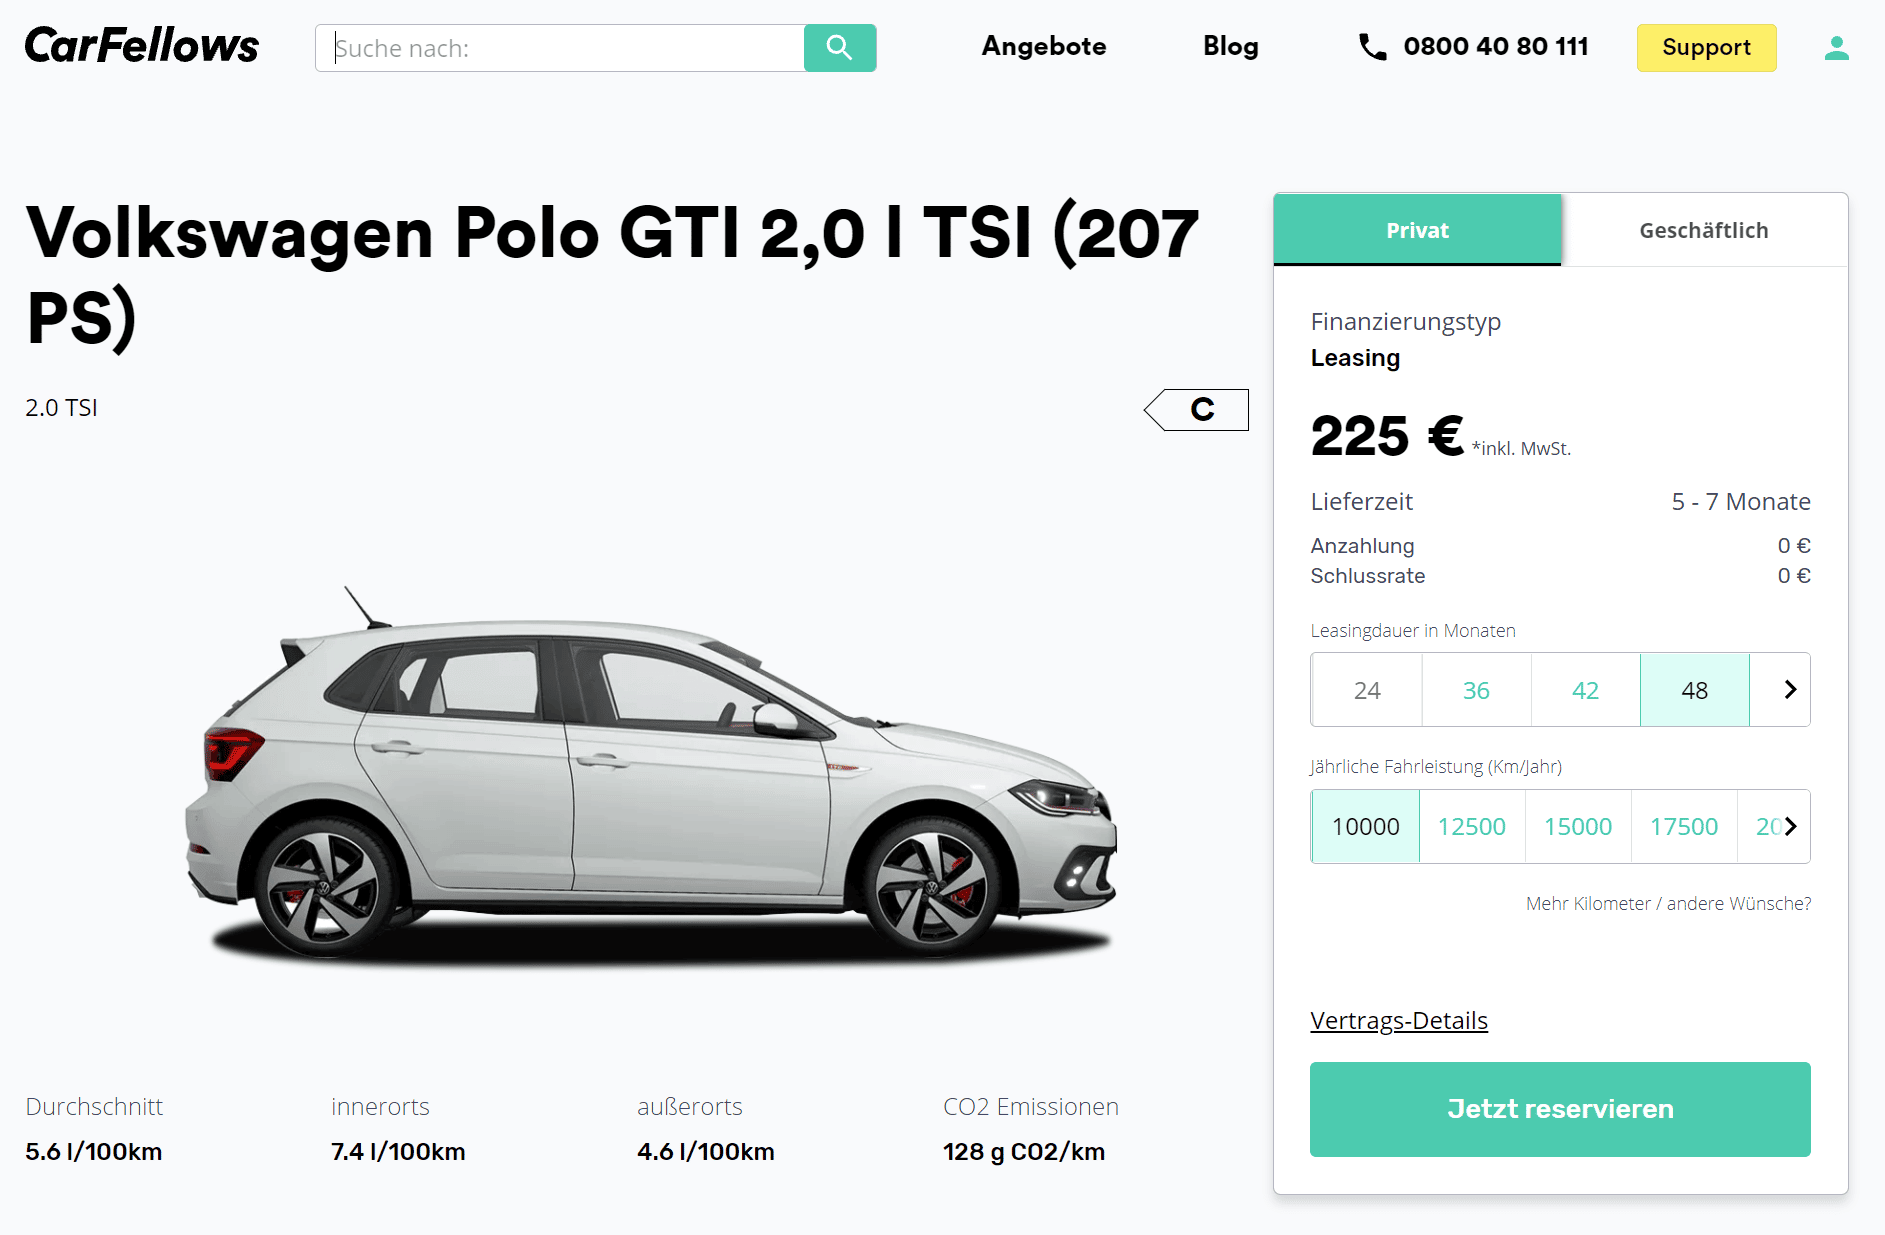Click the efficiency class C label

pos(1197,410)
